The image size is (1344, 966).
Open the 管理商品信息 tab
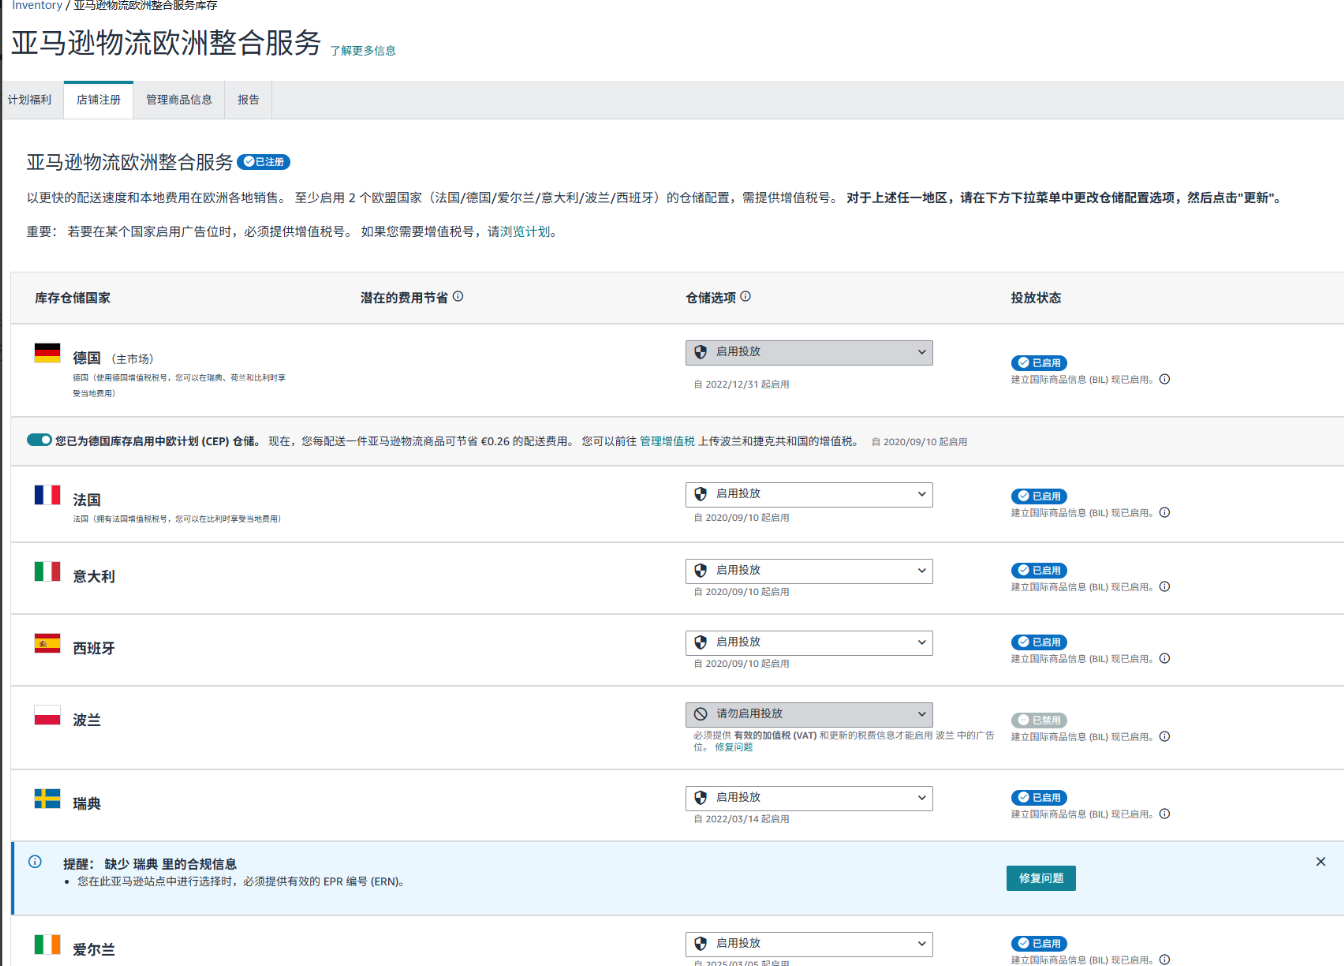coord(179,100)
